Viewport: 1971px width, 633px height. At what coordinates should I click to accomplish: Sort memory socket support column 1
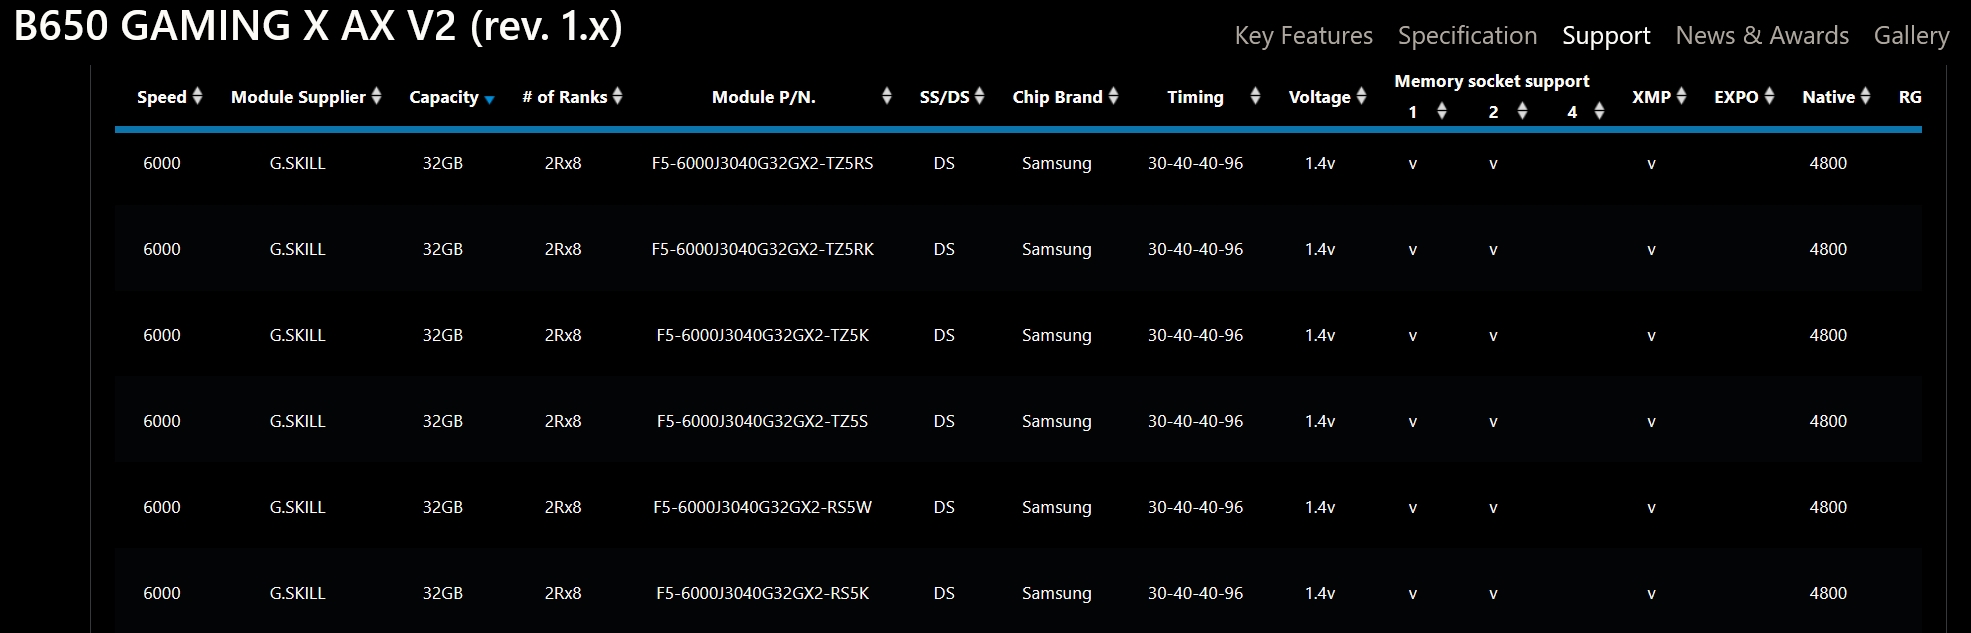tap(1442, 111)
